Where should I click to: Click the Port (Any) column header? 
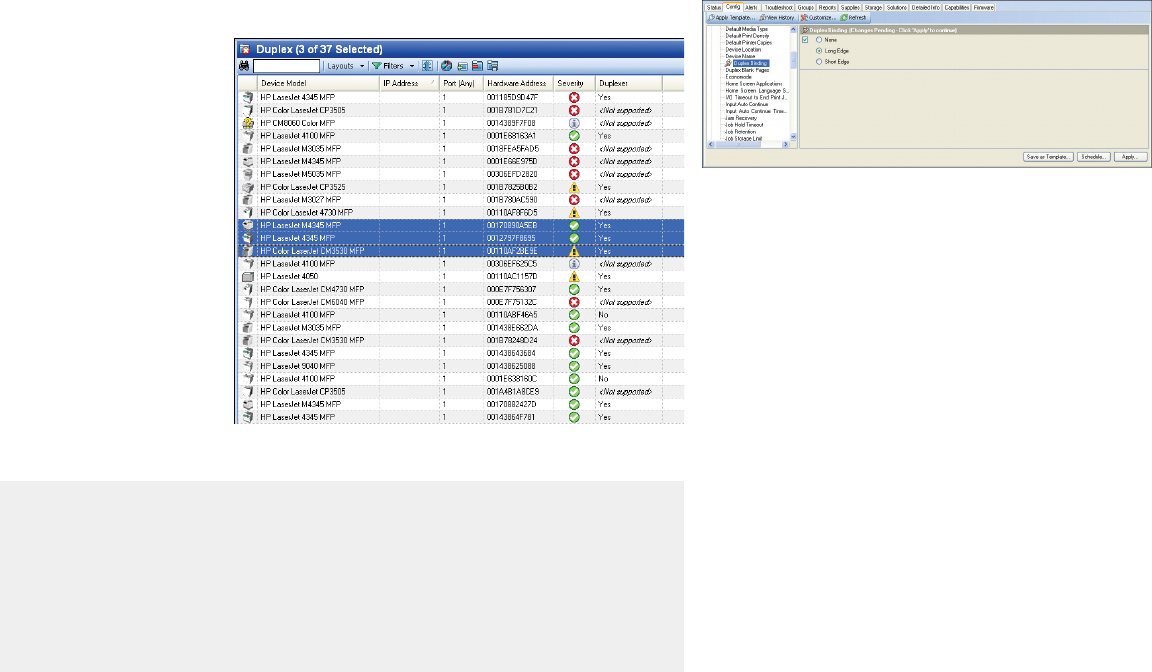point(461,84)
